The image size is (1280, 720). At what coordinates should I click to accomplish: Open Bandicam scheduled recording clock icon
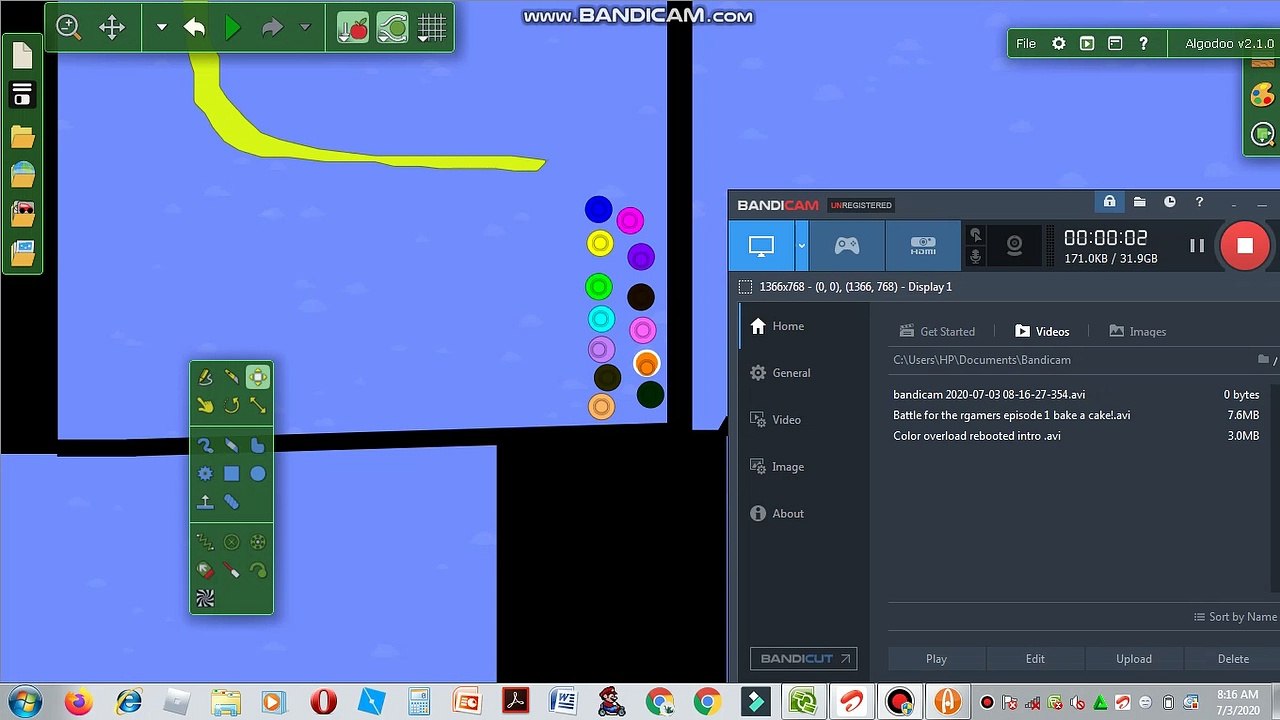coord(1169,202)
